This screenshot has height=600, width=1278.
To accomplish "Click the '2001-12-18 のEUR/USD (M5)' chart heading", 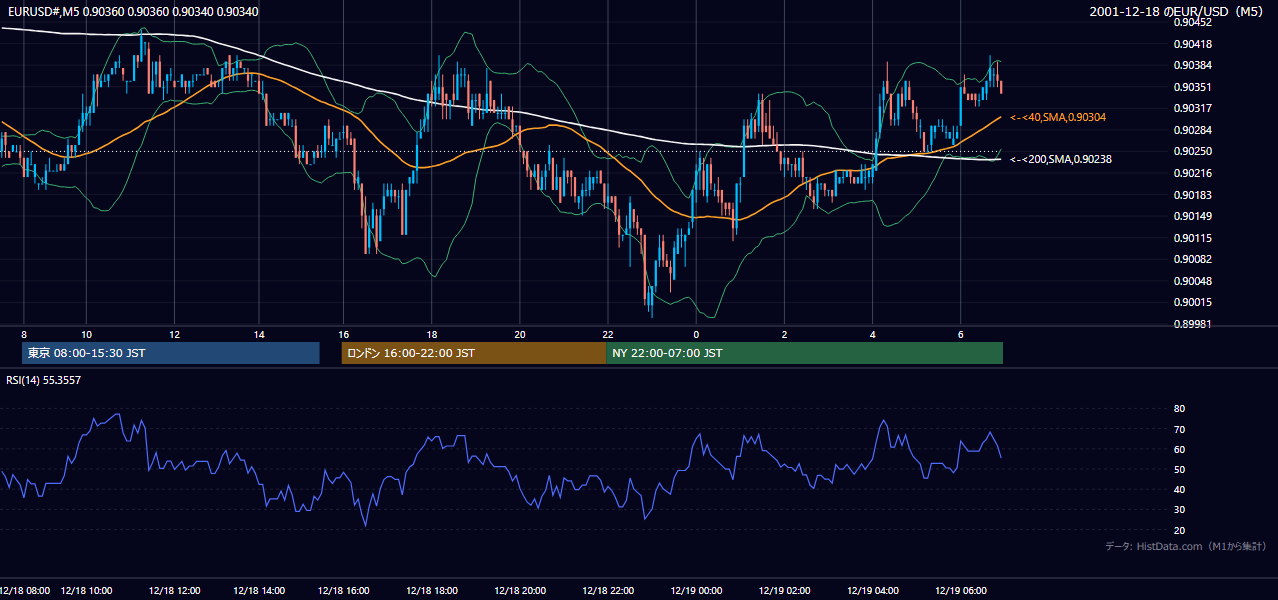I will 1178,11.
